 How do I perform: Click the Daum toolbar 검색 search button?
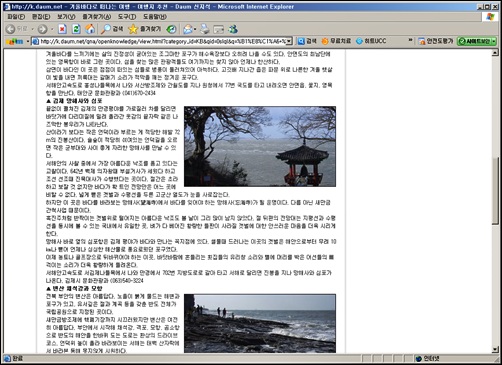[x=307, y=41]
